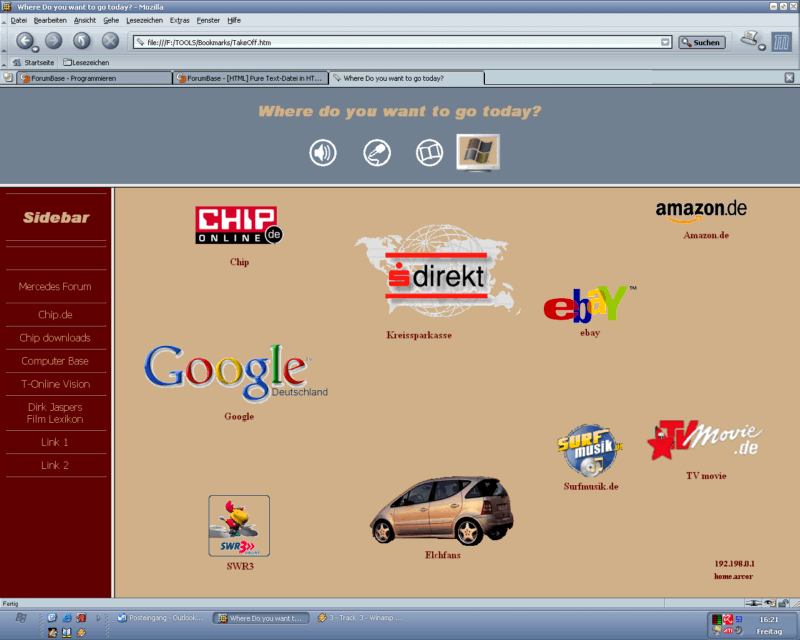The width and height of the screenshot is (800, 640).
Task: Open the Back button history dropdown arrow
Action: point(35,49)
